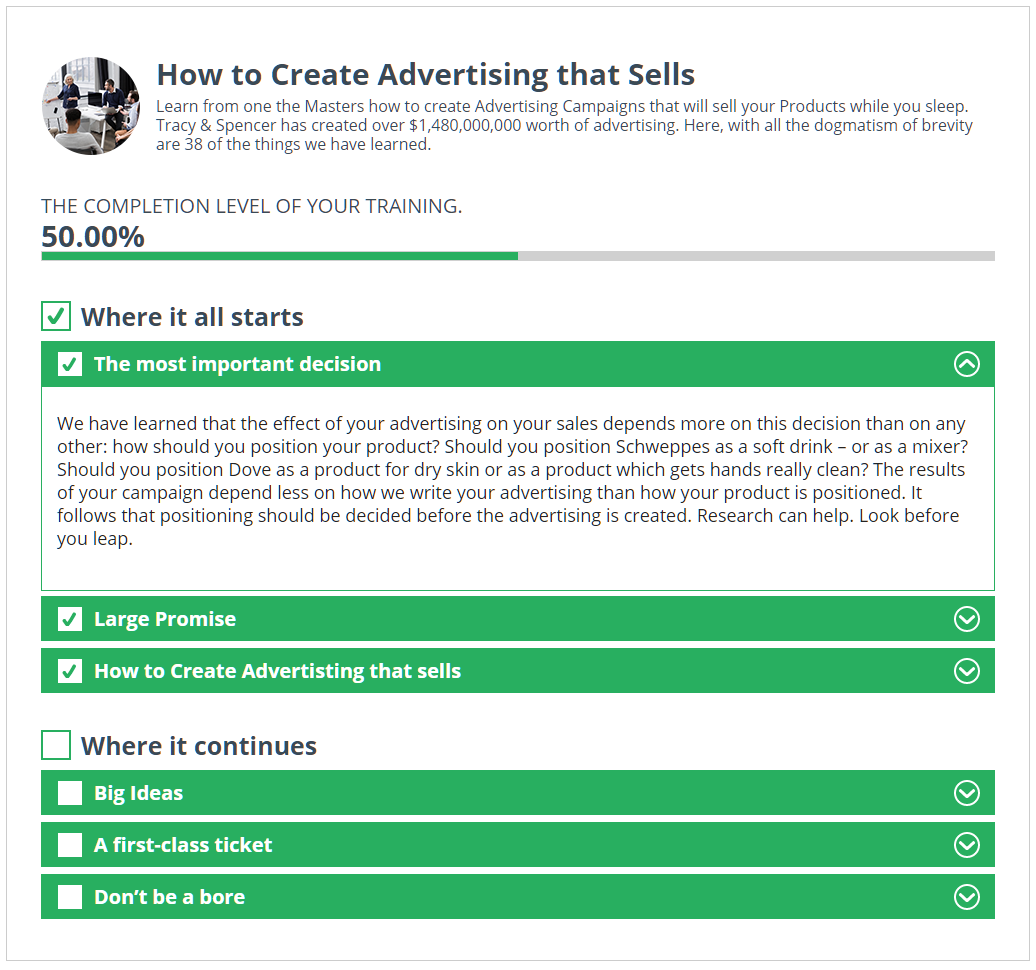The image size is (1036, 970).
Task: Click the 'Where it continues' section heading
Action: point(199,746)
